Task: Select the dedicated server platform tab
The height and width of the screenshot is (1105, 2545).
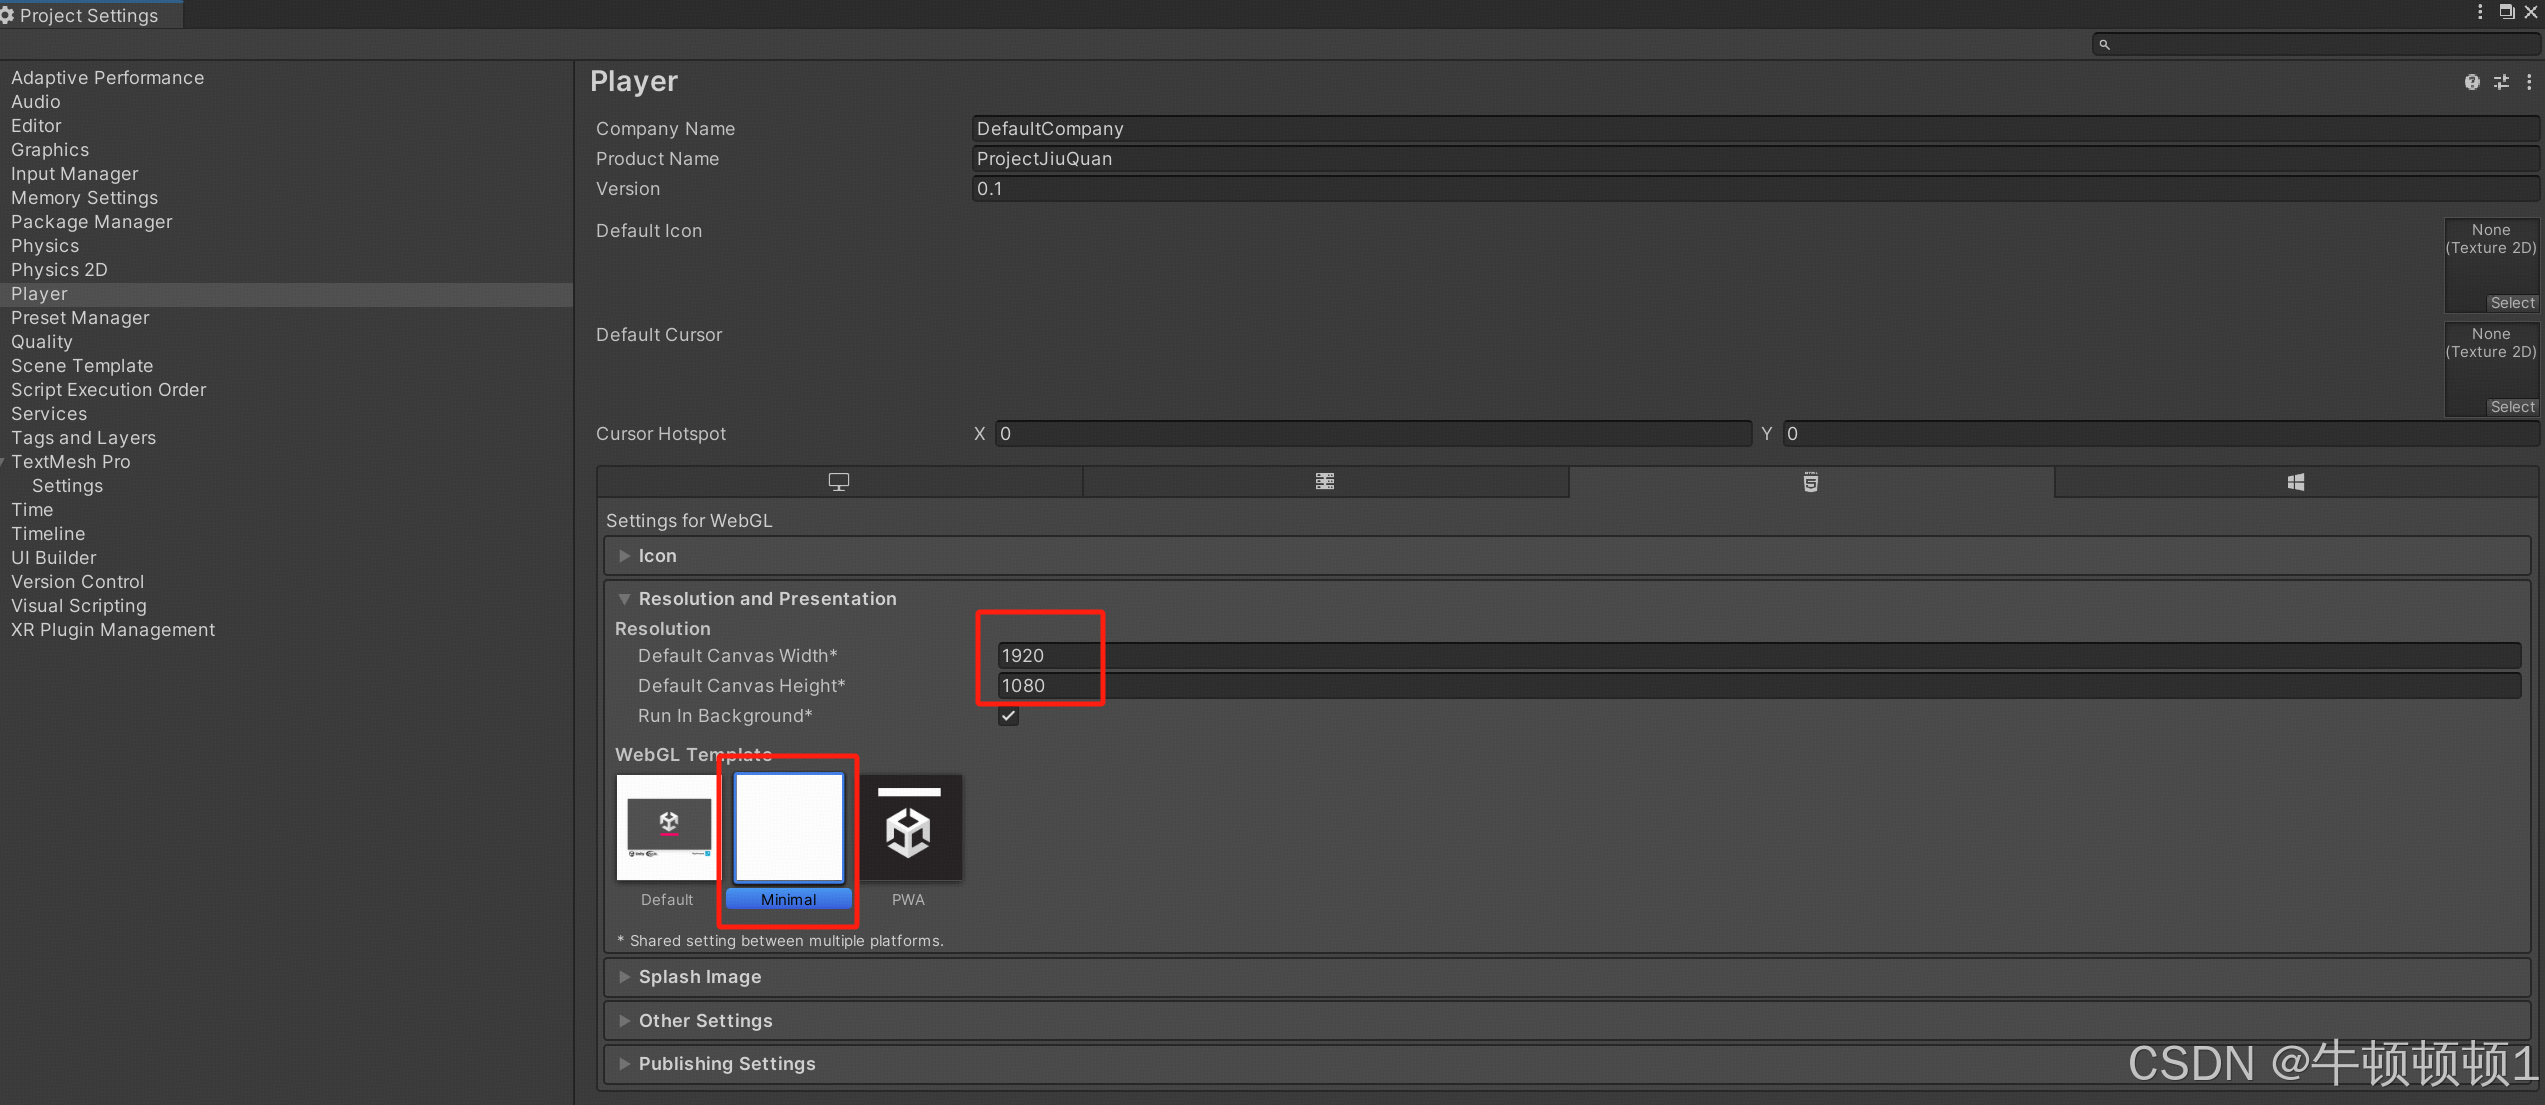Action: tap(1324, 482)
